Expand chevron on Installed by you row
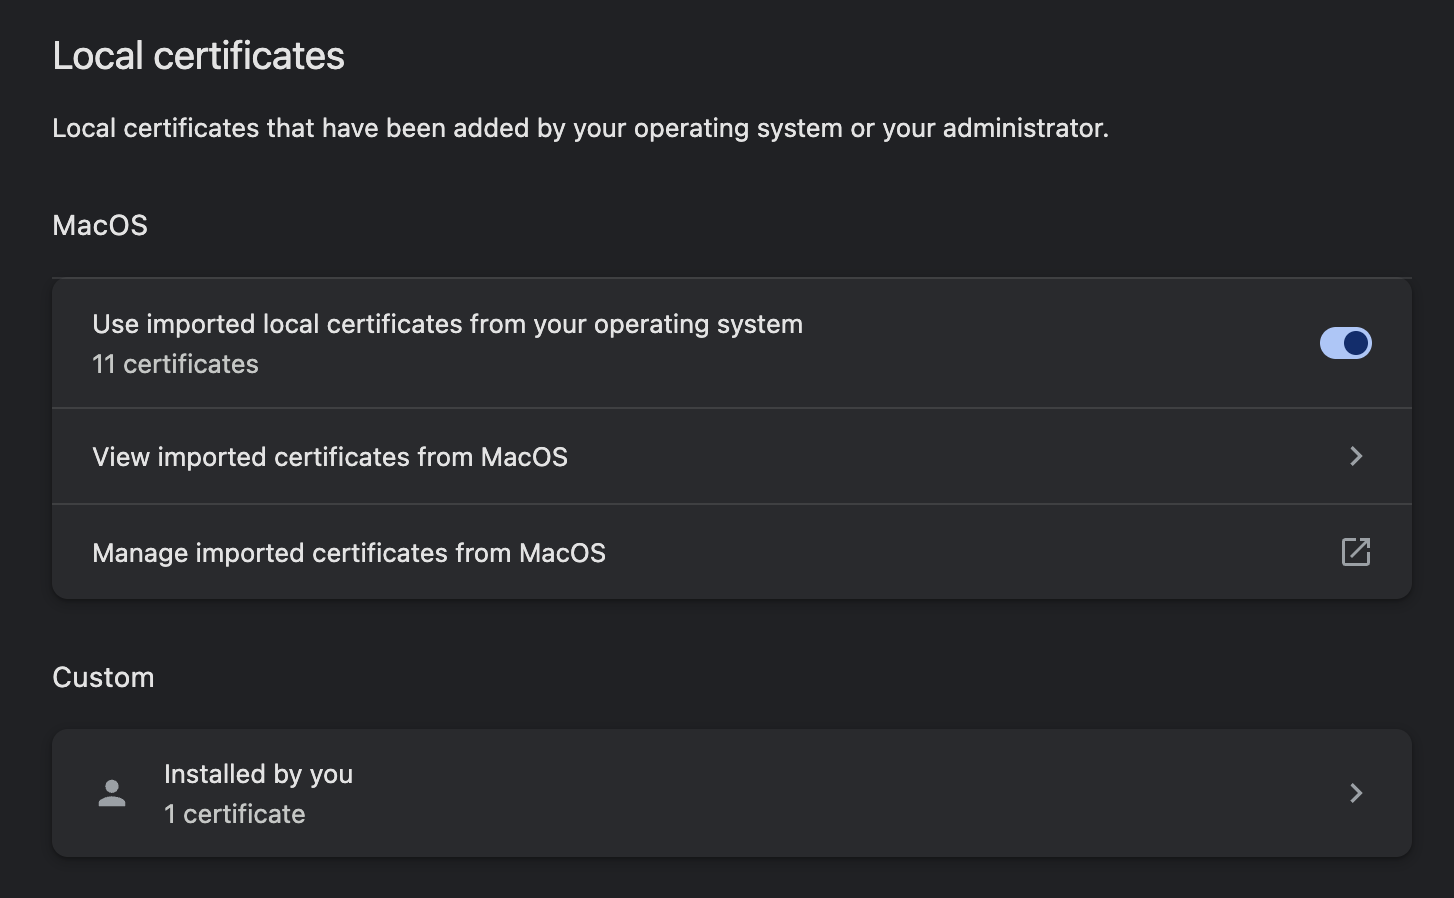Image resolution: width=1454 pixels, height=898 pixels. (x=1356, y=793)
